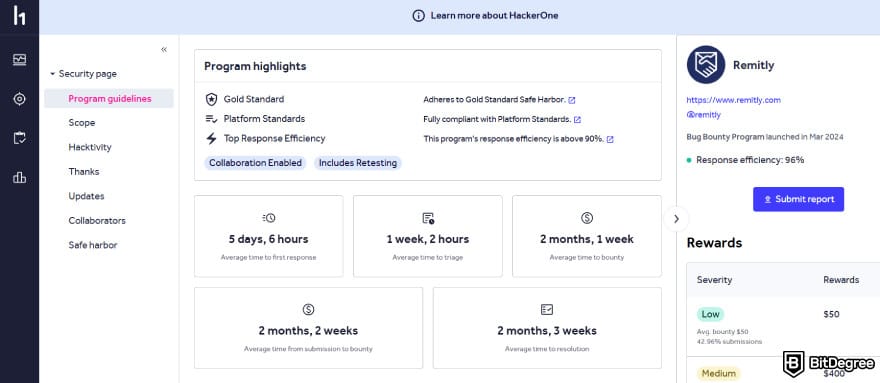Click the submission to bounty dollar icon
Image resolution: width=880 pixels, height=383 pixels.
pyautogui.click(x=308, y=309)
